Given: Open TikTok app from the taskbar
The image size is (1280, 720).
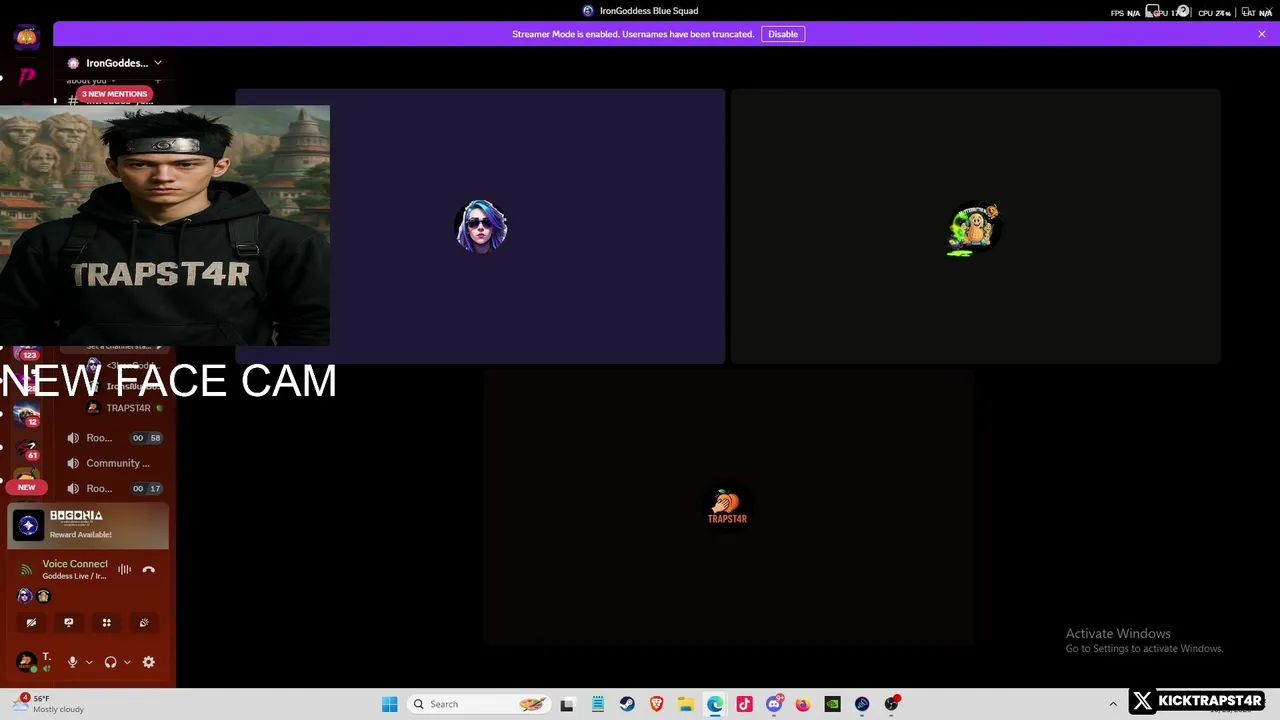Looking at the screenshot, I should [x=744, y=704].
